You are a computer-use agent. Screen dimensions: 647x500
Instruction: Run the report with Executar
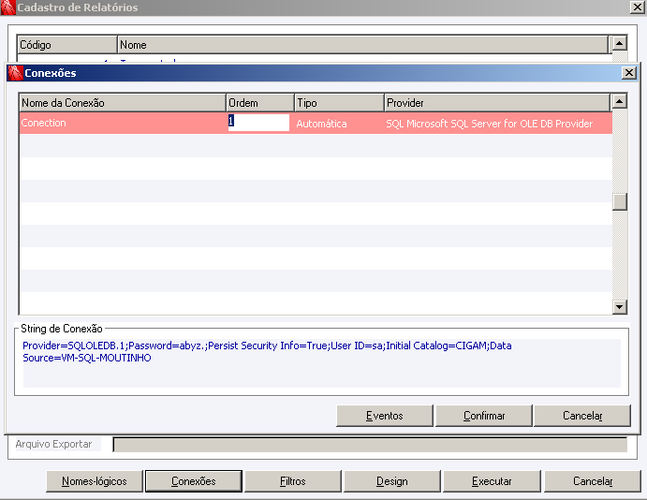492,481
